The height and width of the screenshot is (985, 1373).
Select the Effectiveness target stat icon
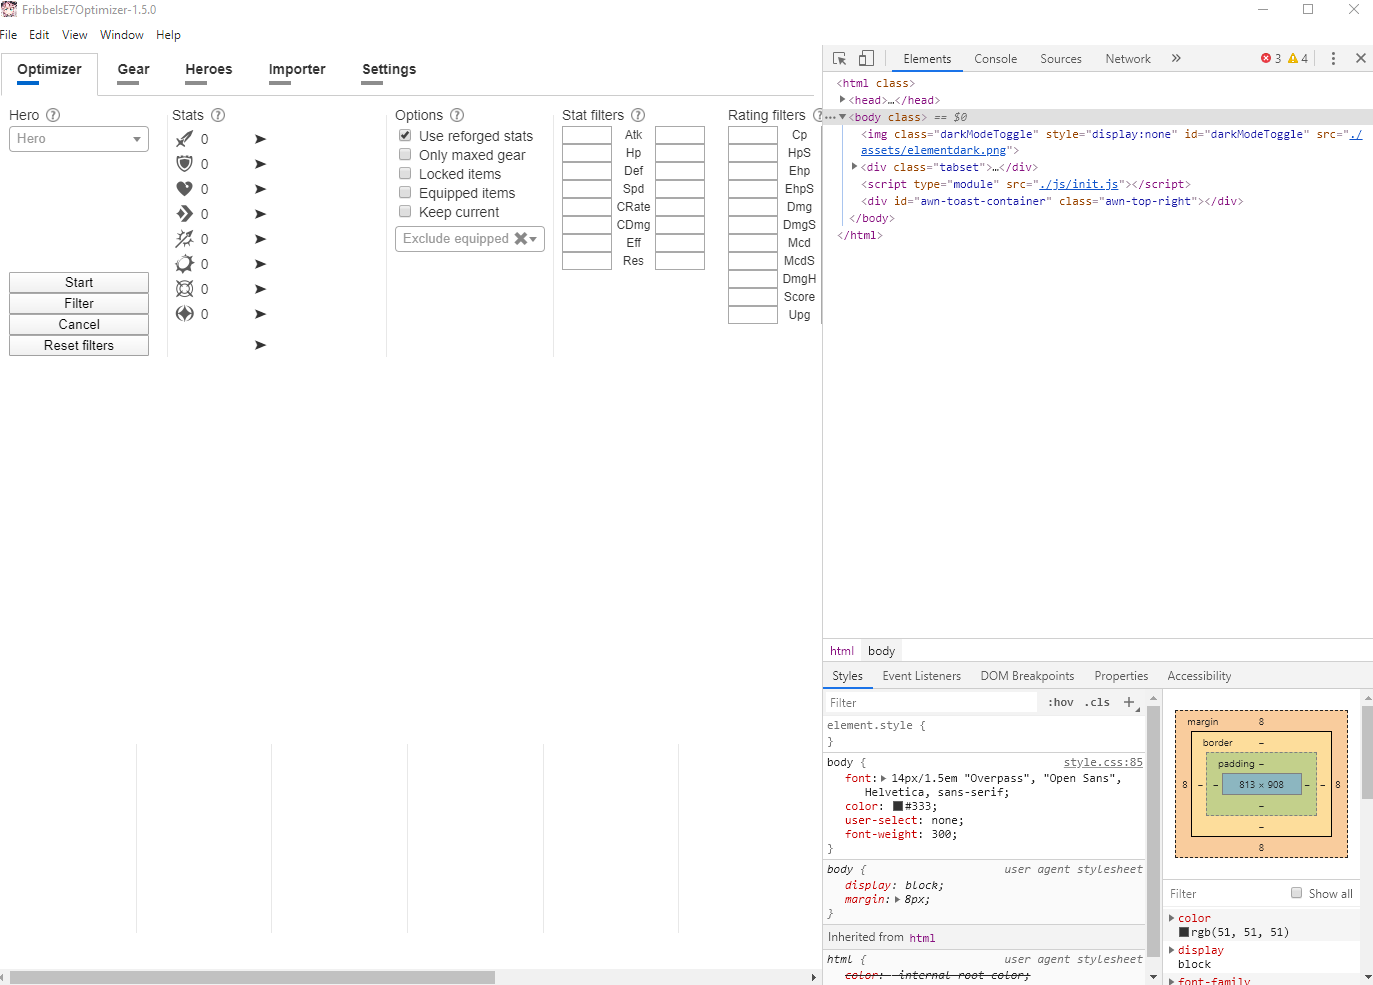[x=186, y=288]
